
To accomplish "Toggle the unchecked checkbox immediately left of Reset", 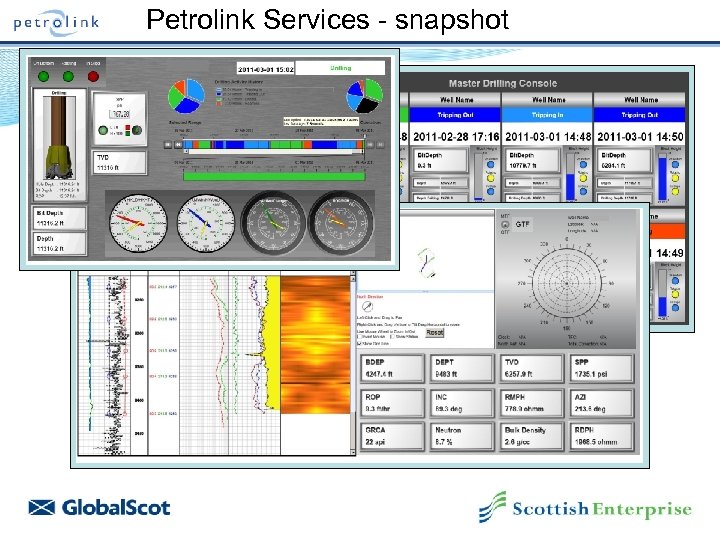I will click(x=393, y=337).
